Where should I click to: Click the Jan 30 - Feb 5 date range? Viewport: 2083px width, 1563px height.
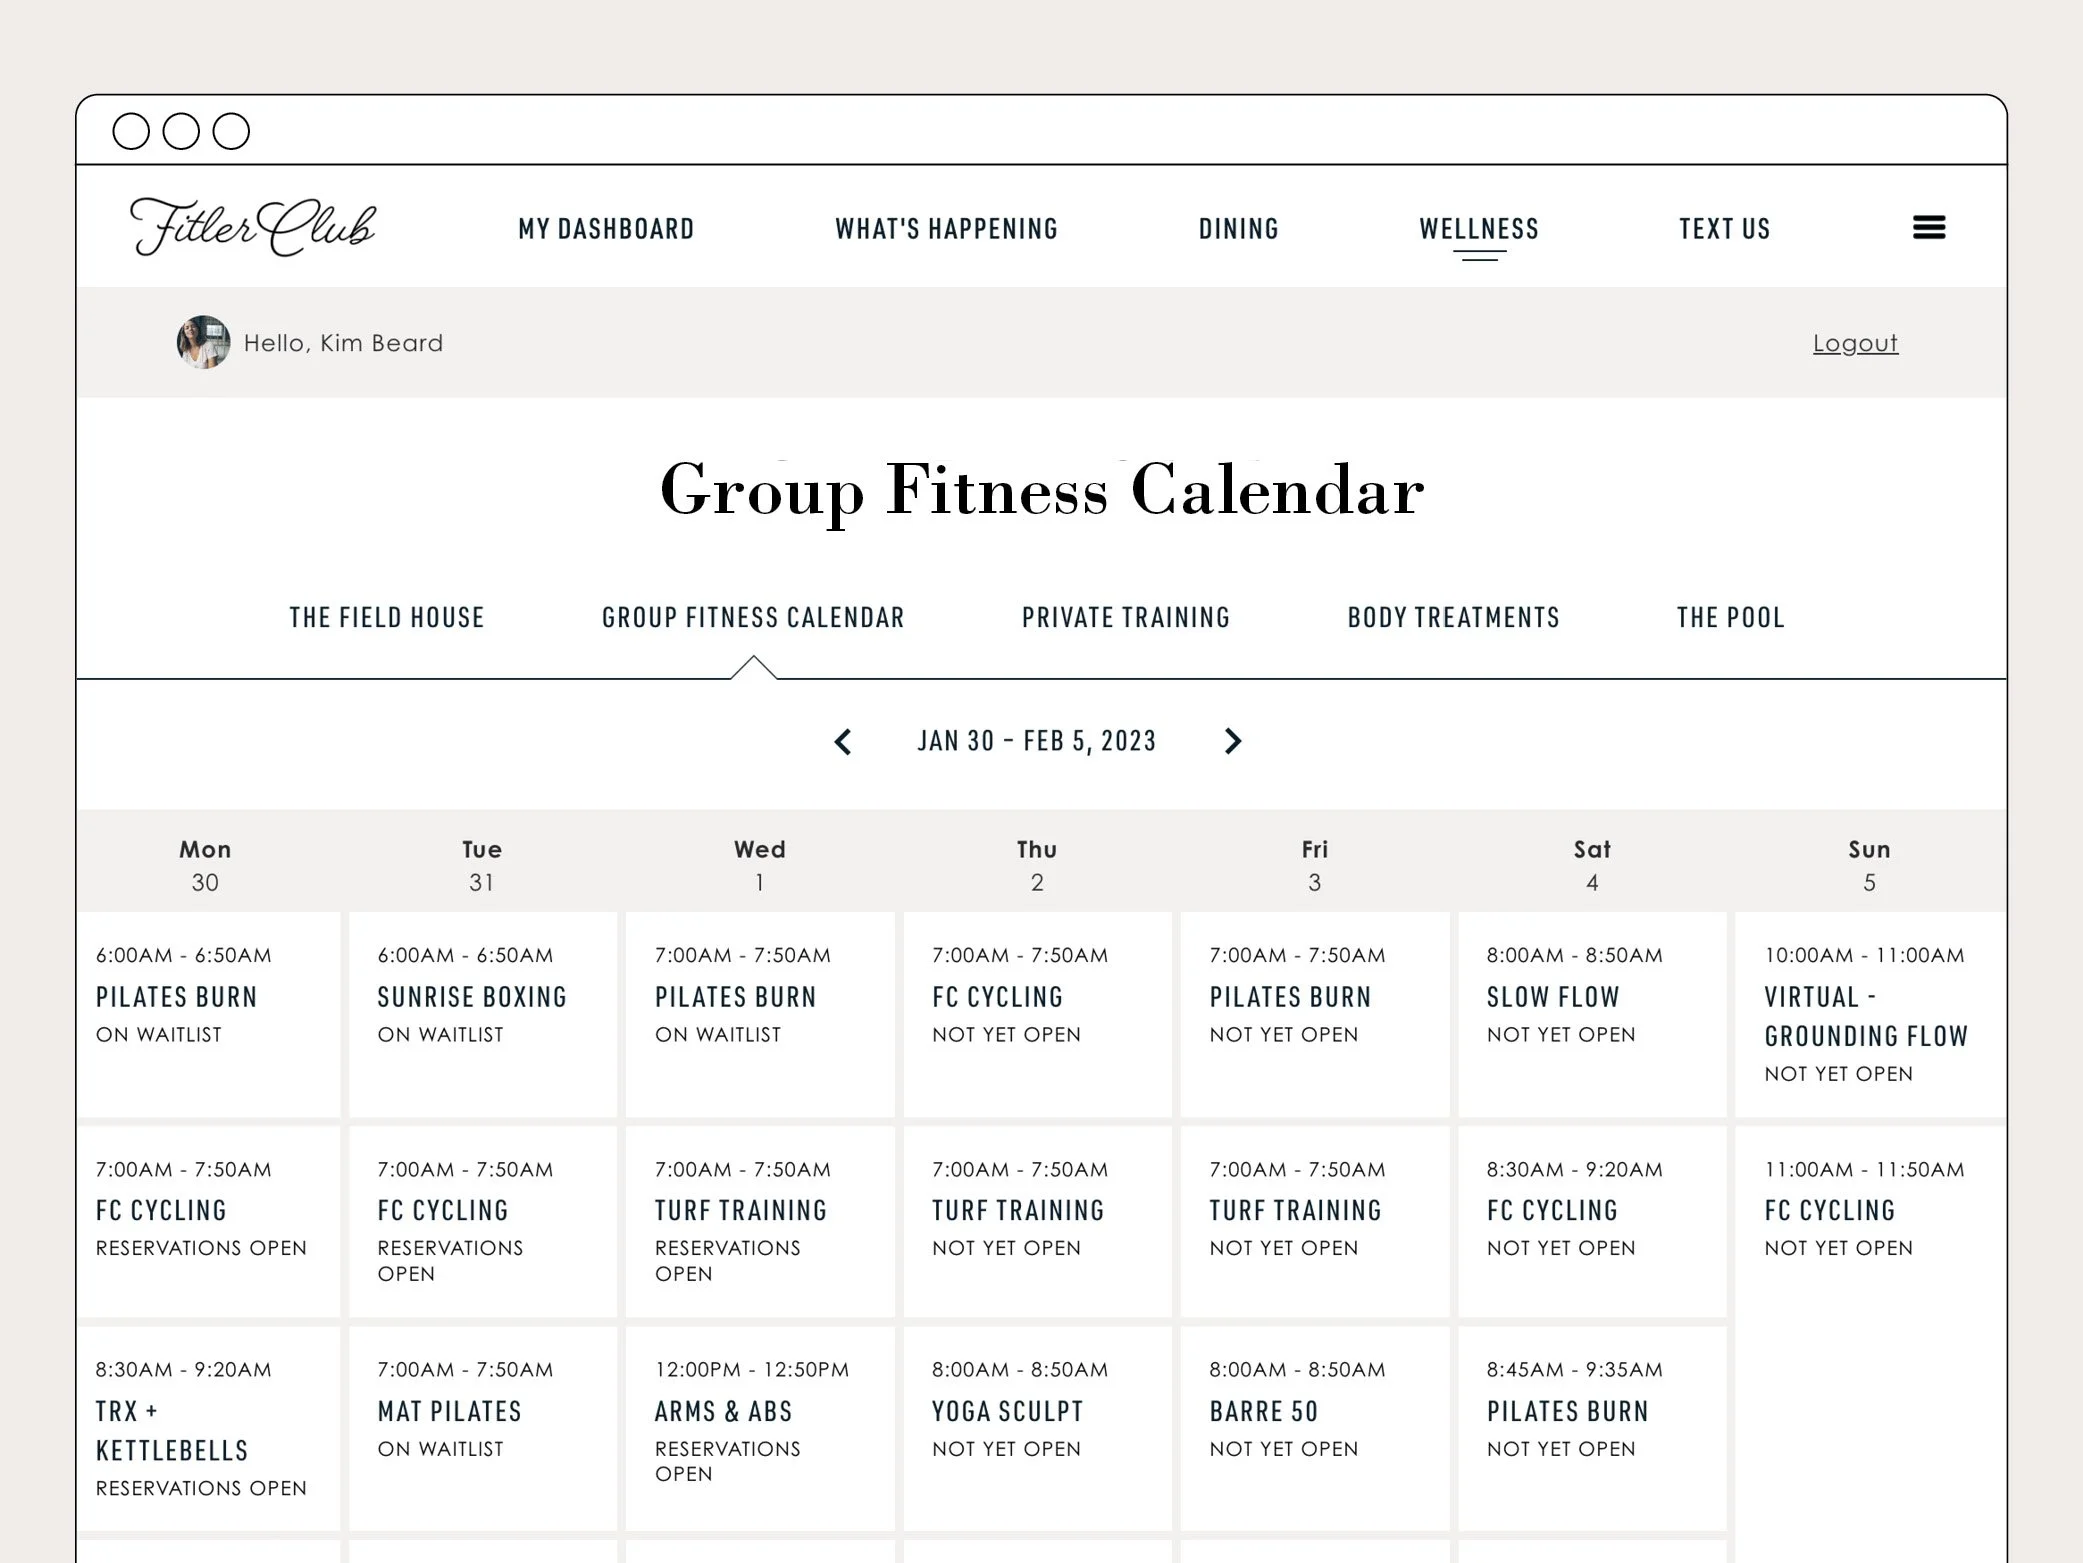tap(1037, 741)
